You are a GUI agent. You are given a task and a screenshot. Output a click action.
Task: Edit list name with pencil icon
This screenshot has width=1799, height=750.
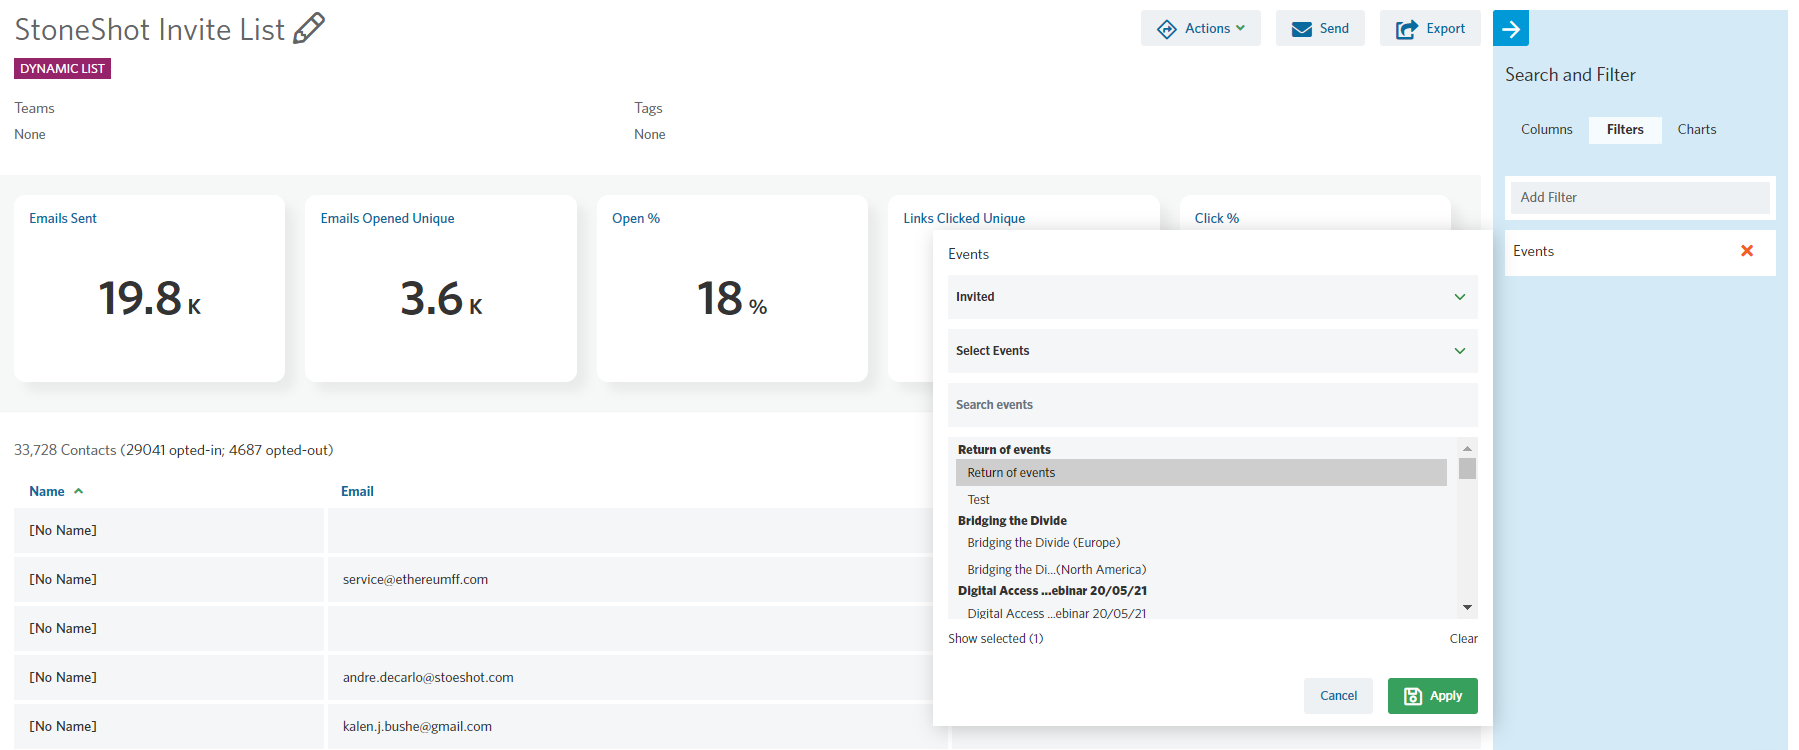309,28
